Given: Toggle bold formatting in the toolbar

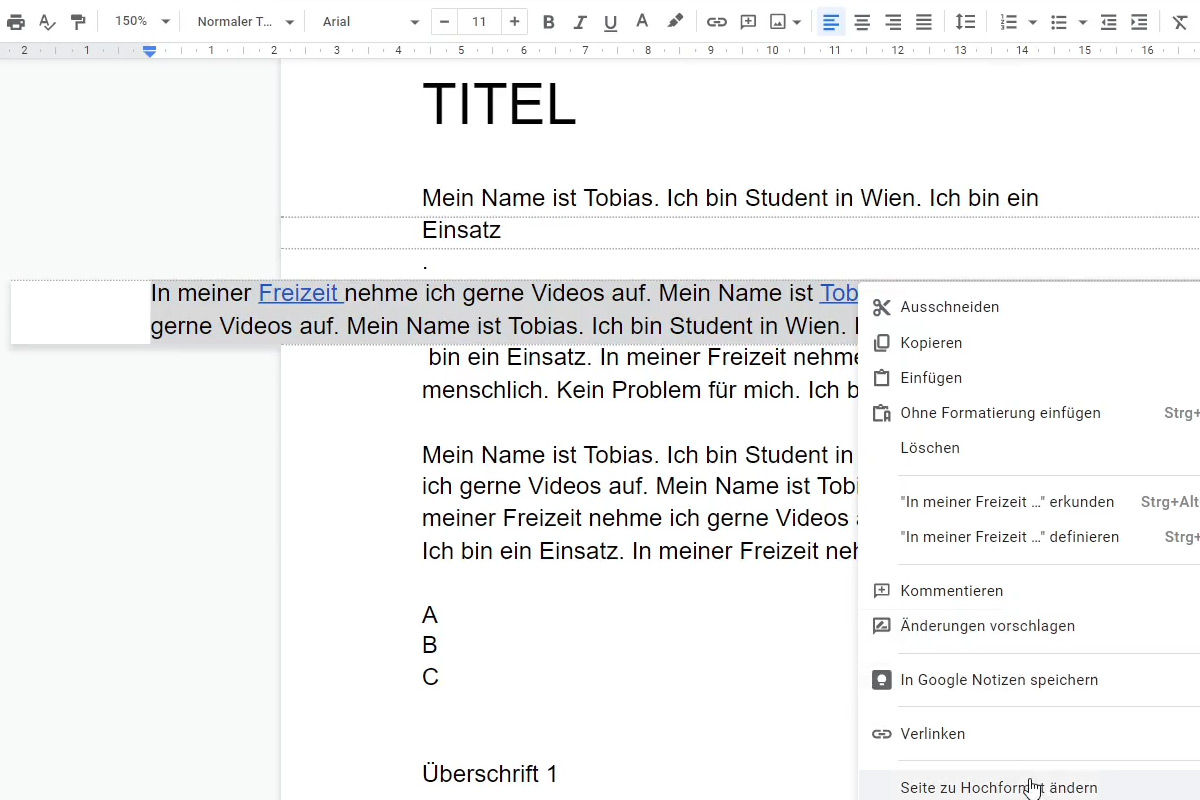Looking at the screenshot, I should pos(548,21).
